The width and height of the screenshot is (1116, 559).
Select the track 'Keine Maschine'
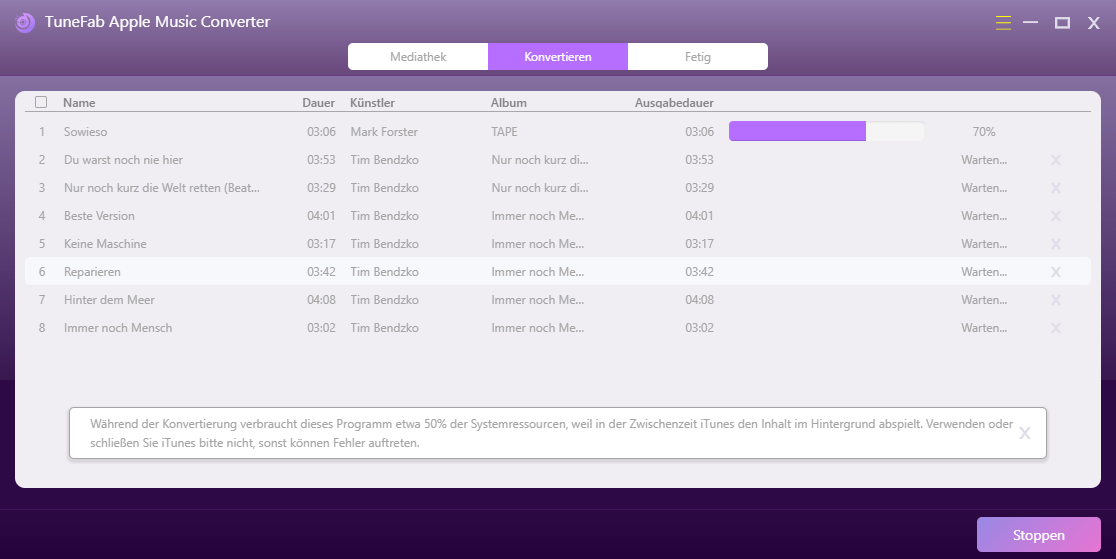[x=105, y=244]
